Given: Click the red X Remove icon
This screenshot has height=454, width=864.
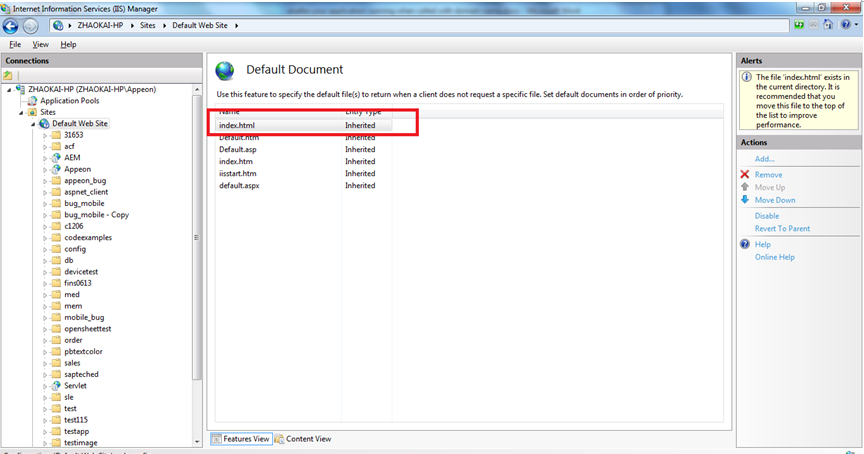Looking at the screenshot, I should pyautogui.click(x=745, y=174).
